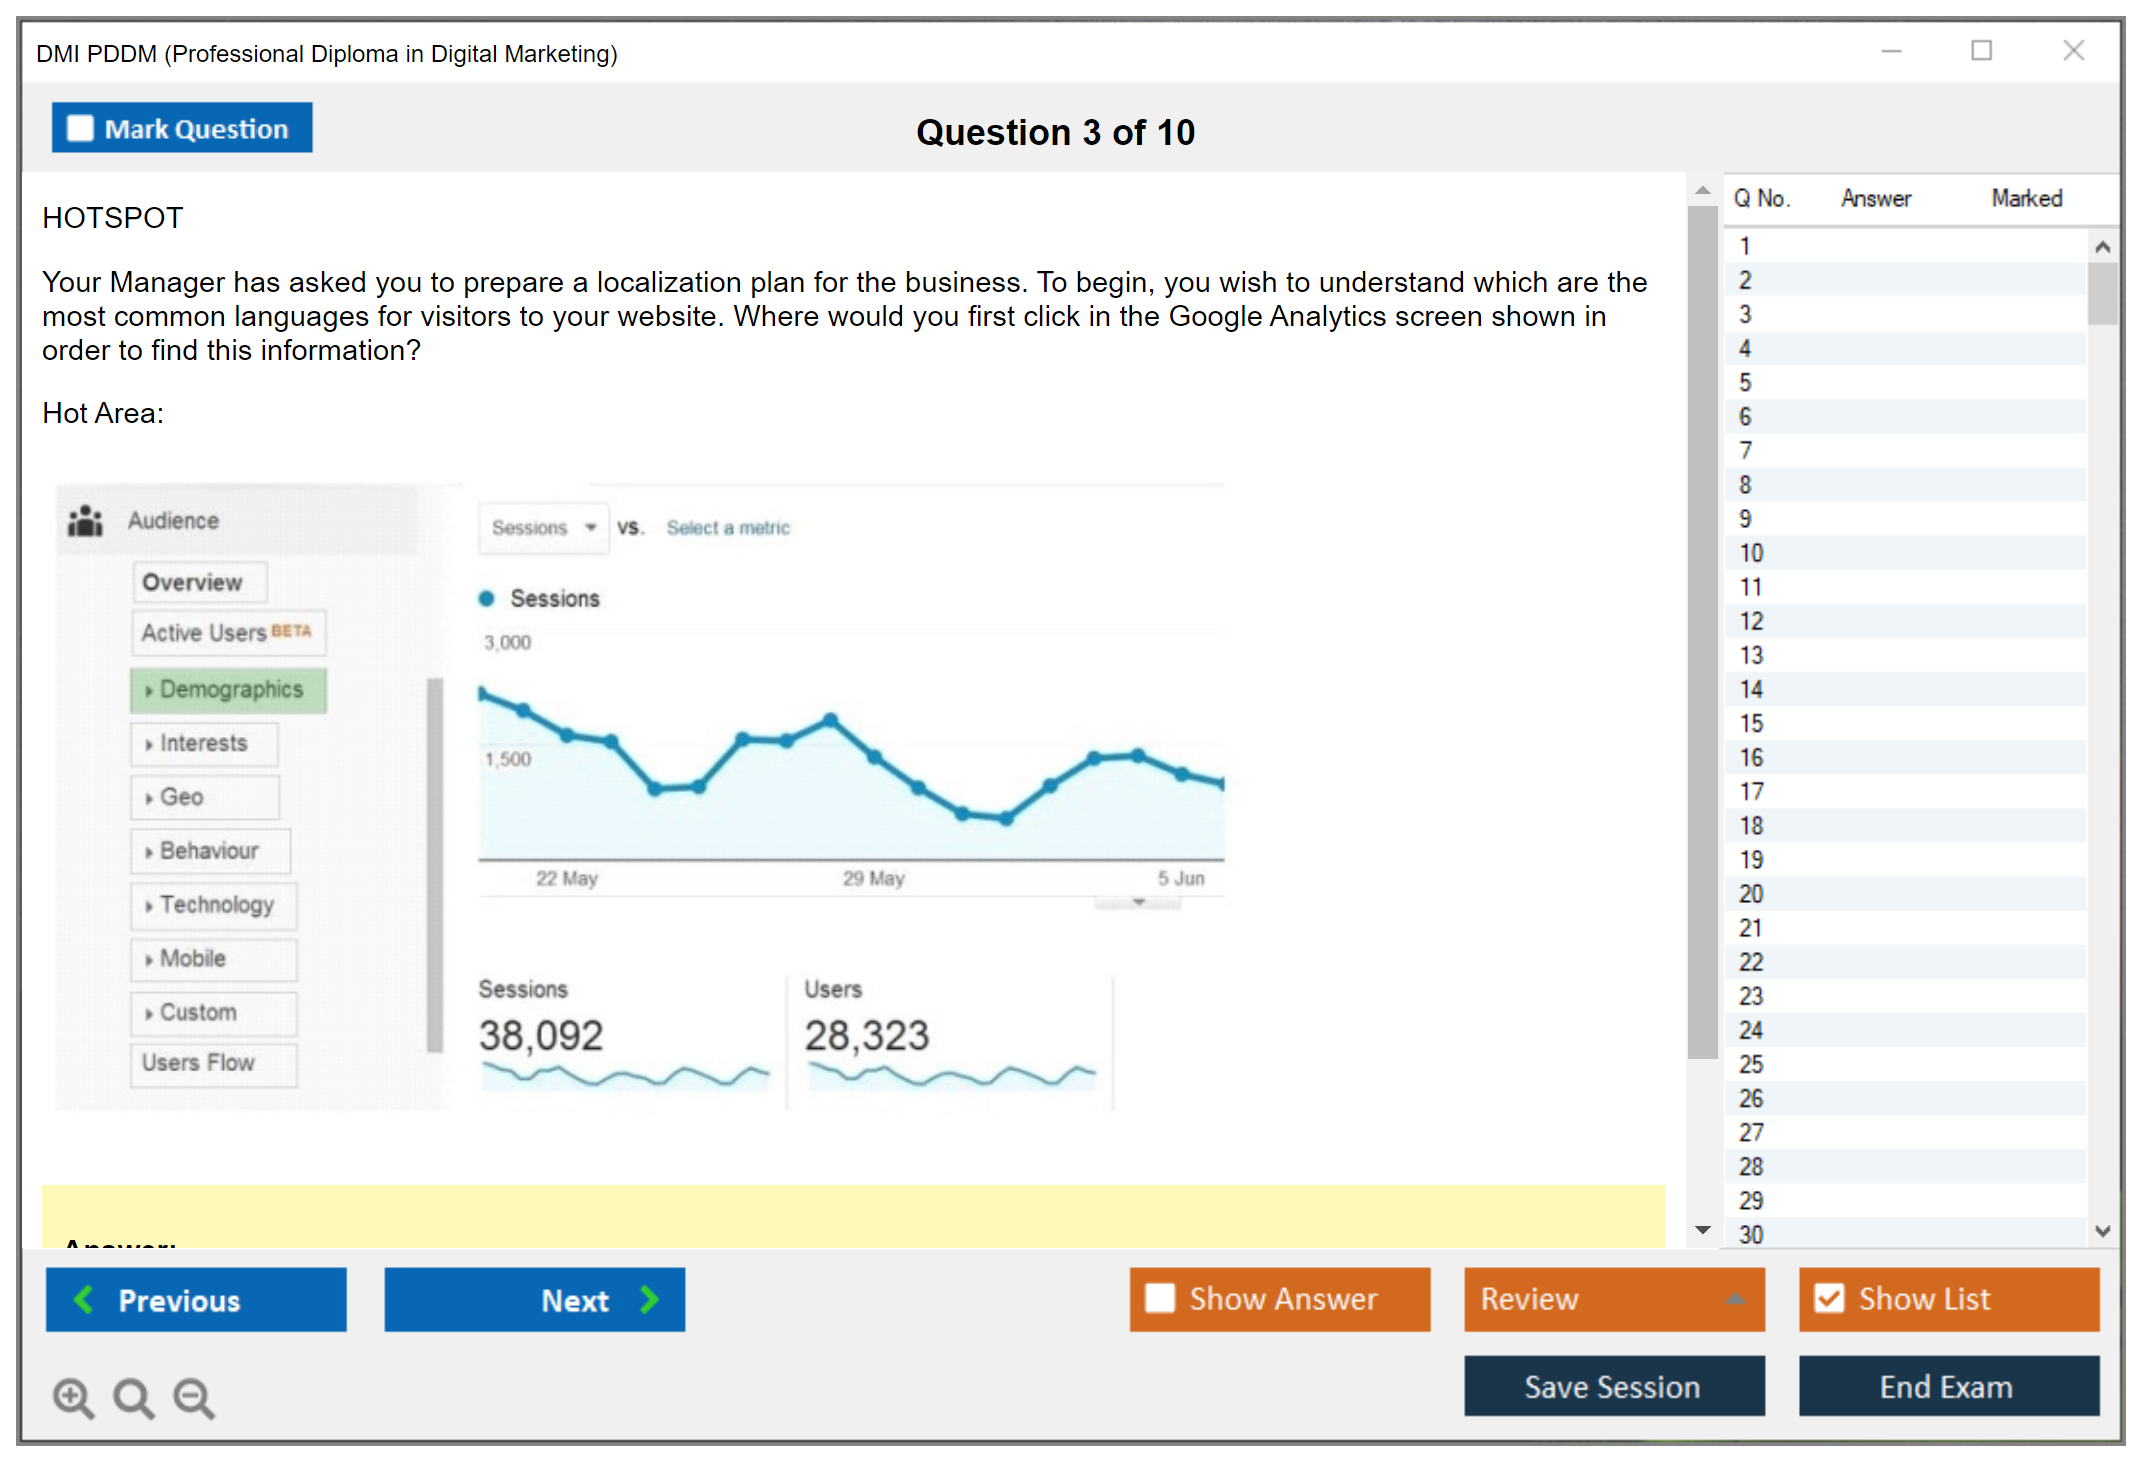Click the zoom out magnifier icon
This screenshot has height=1470, width=2150.
(x=193, y=1397)
